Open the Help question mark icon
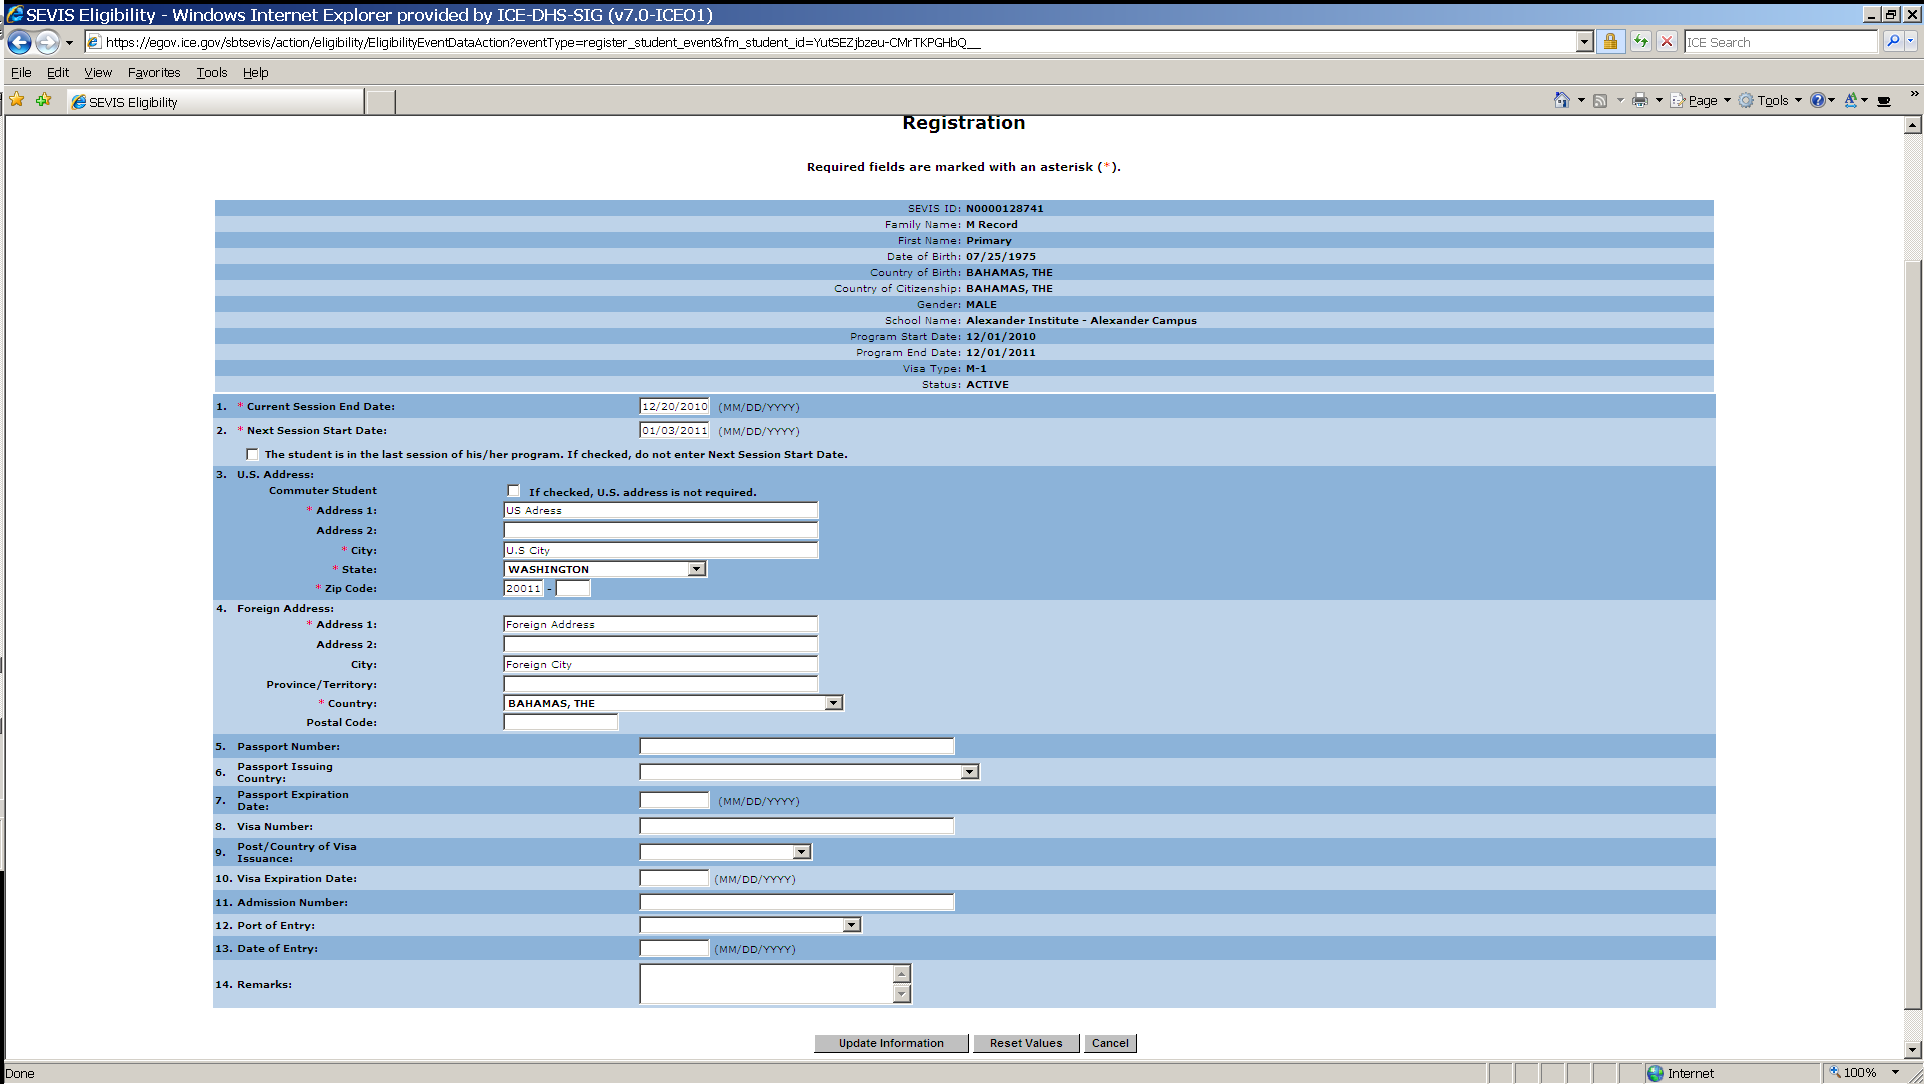1924x1084 pixels. point(1817,100)
